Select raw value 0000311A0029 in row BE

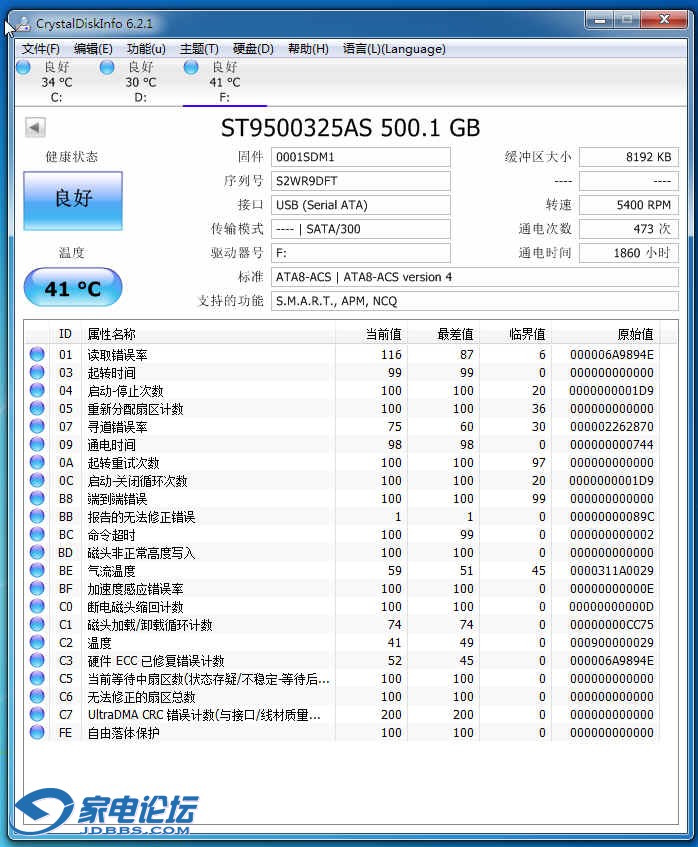[612, 571]
